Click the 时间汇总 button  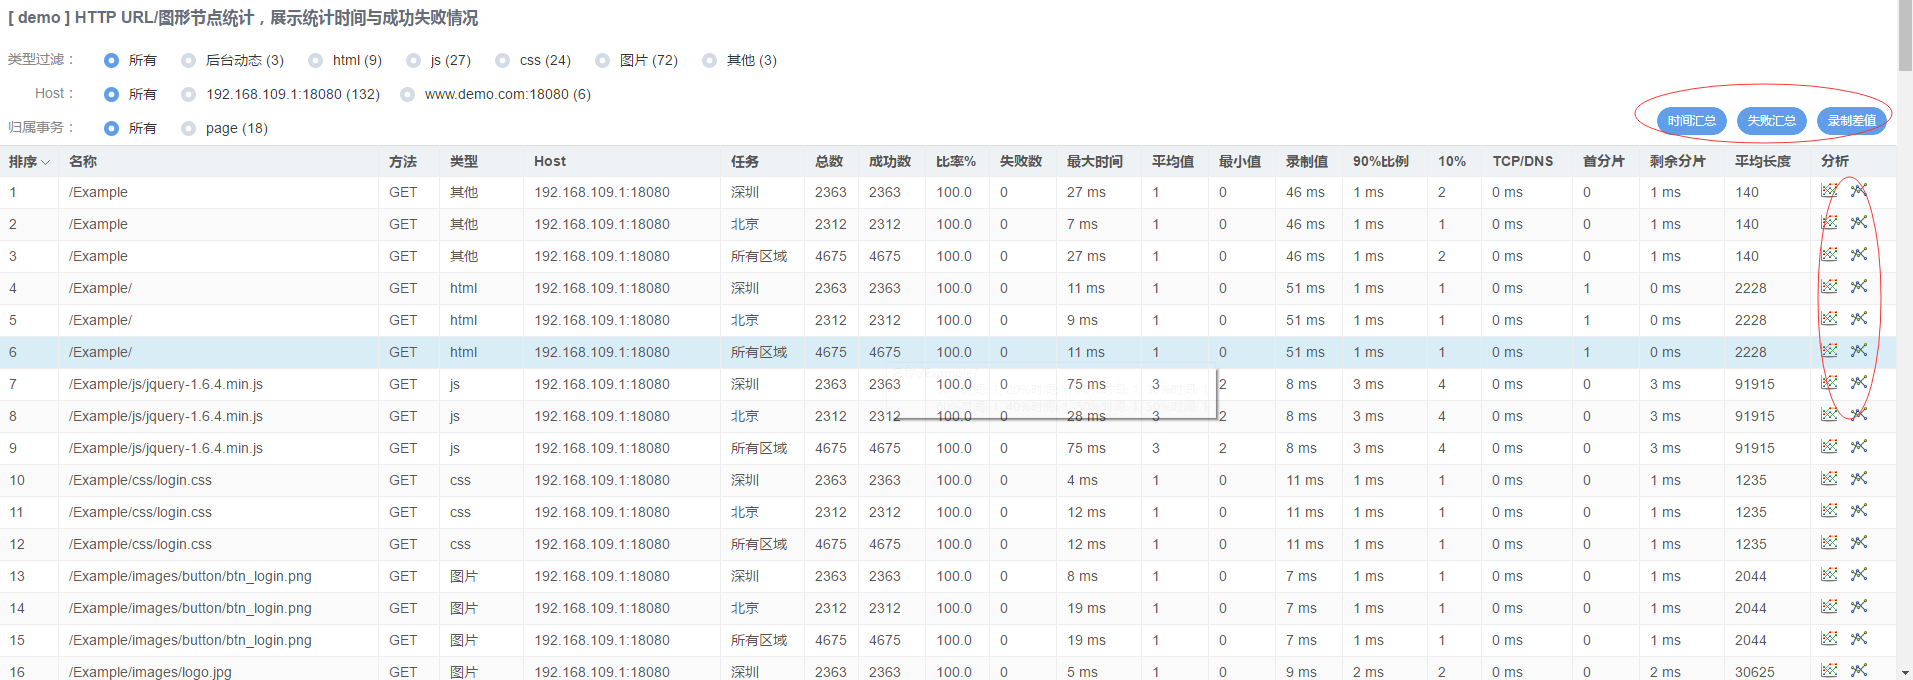tap(1691, 121)
